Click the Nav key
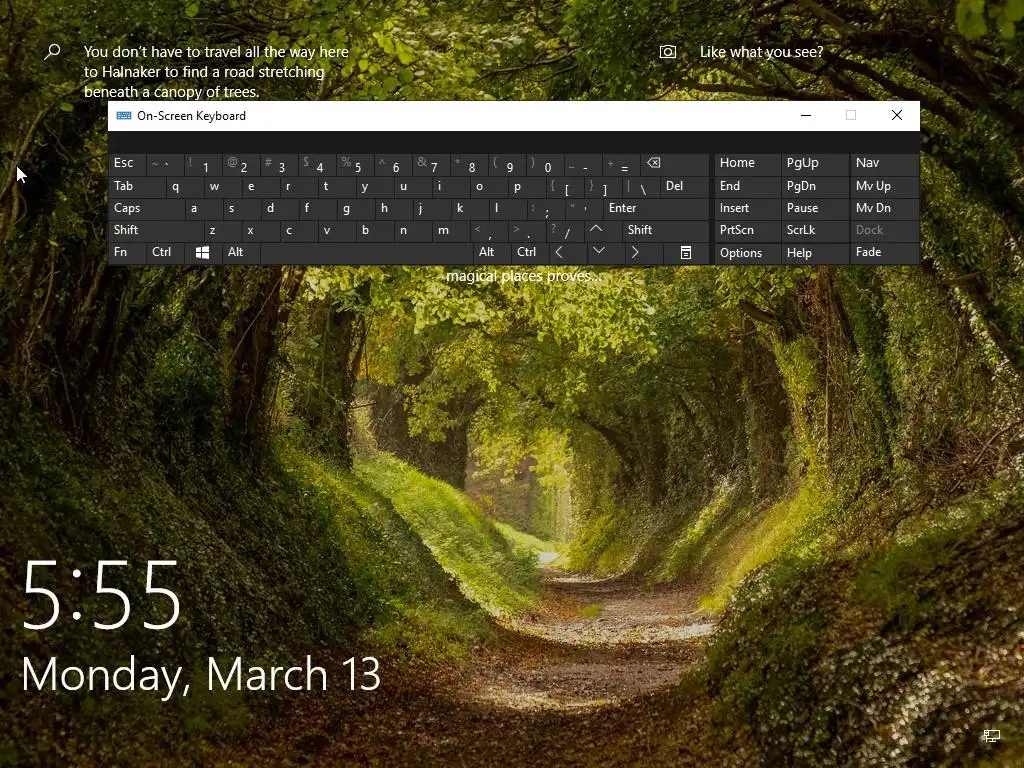The height and width of the screenshot is (768, 1024). point(884,163)
